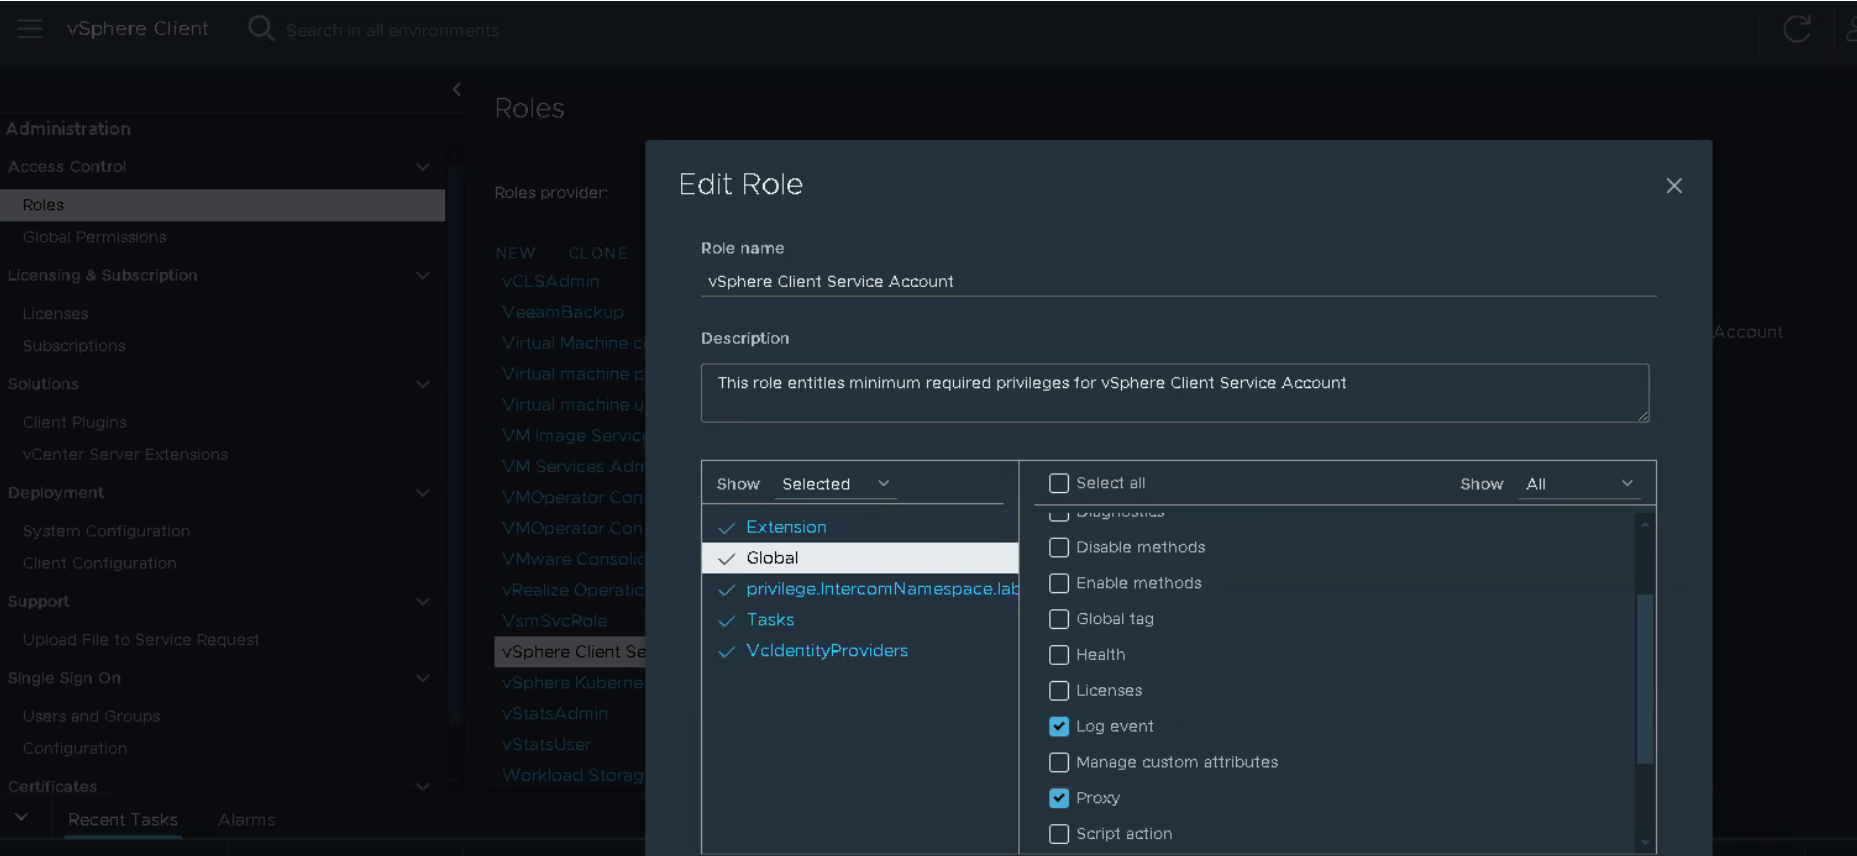This screenshot has height=856, width=1857.
Task: Collapse the left navigation panel arrow
Action: point(456,89)
